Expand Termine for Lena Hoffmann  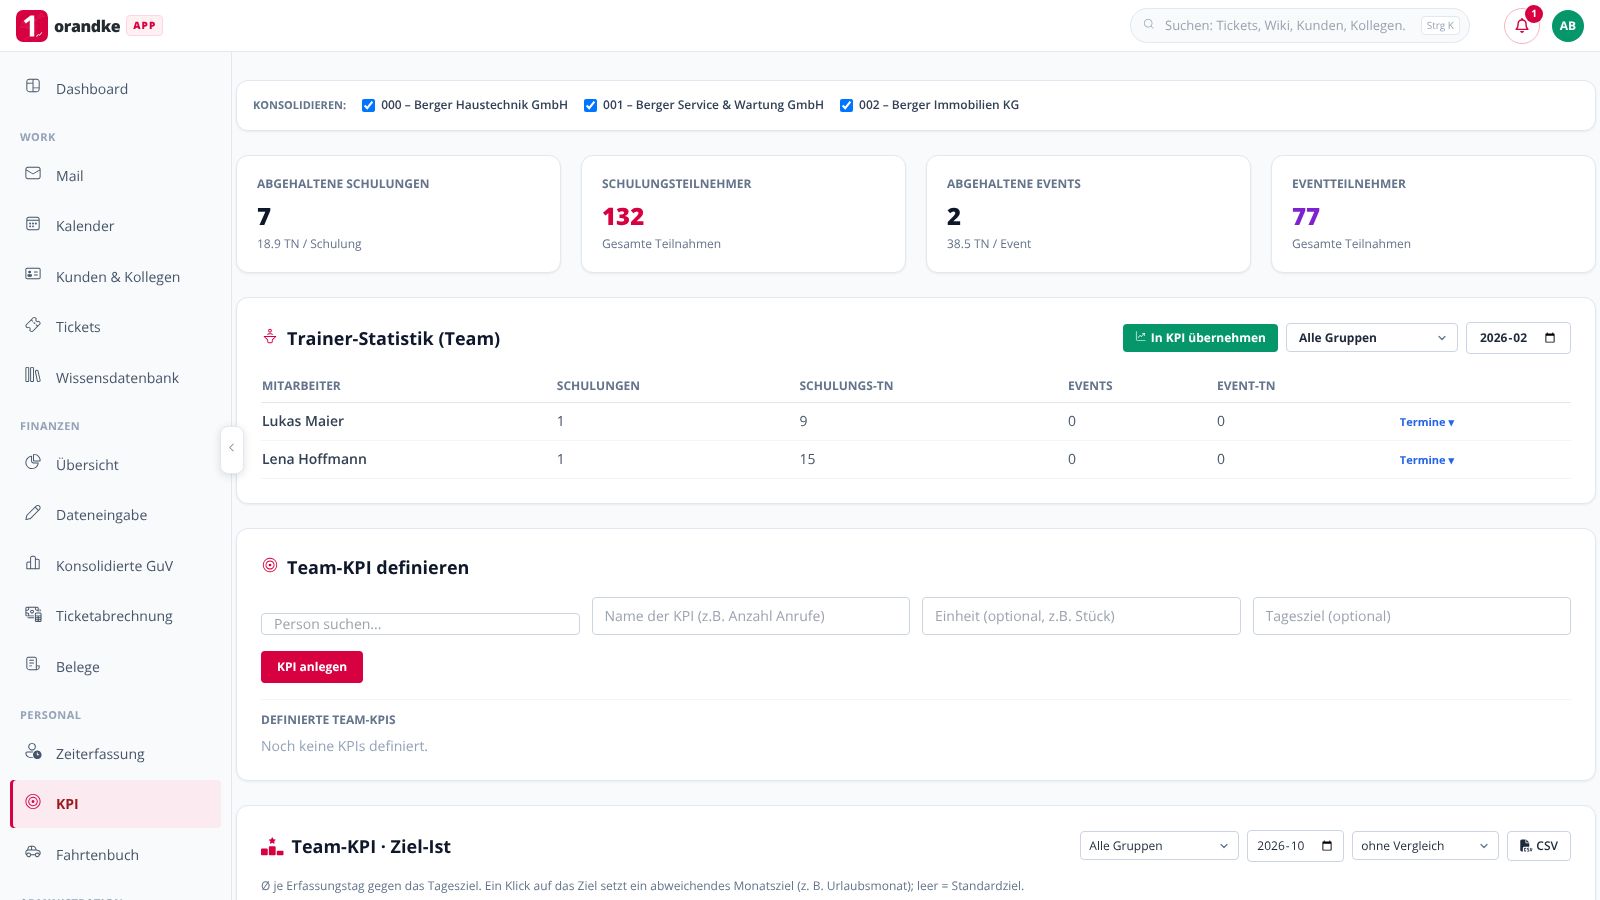click(x=1427, y=460)
